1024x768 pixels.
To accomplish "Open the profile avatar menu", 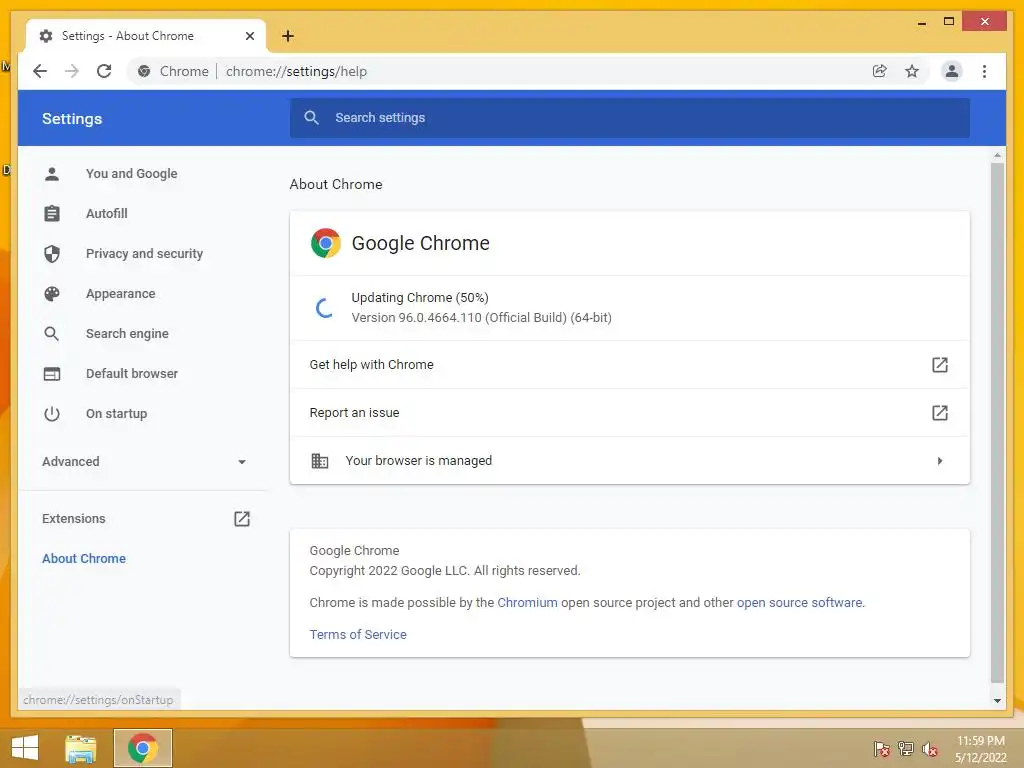I will pos(952,71).
